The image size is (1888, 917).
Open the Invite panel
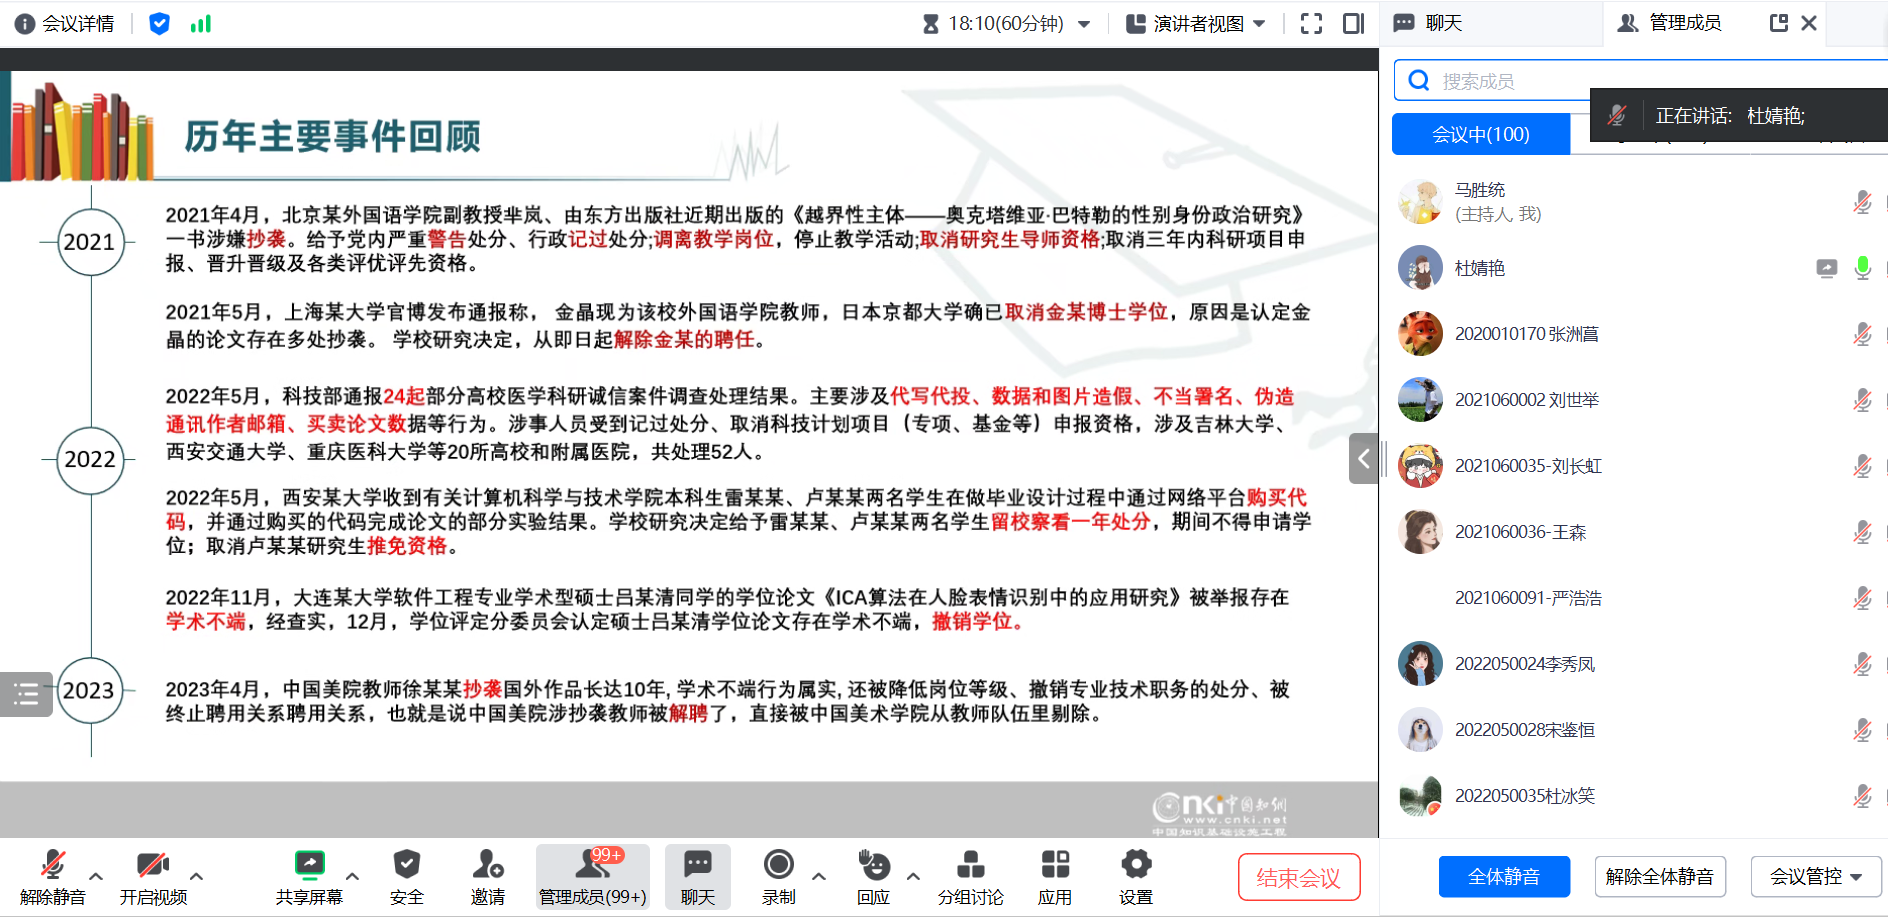tap(487, 875)
